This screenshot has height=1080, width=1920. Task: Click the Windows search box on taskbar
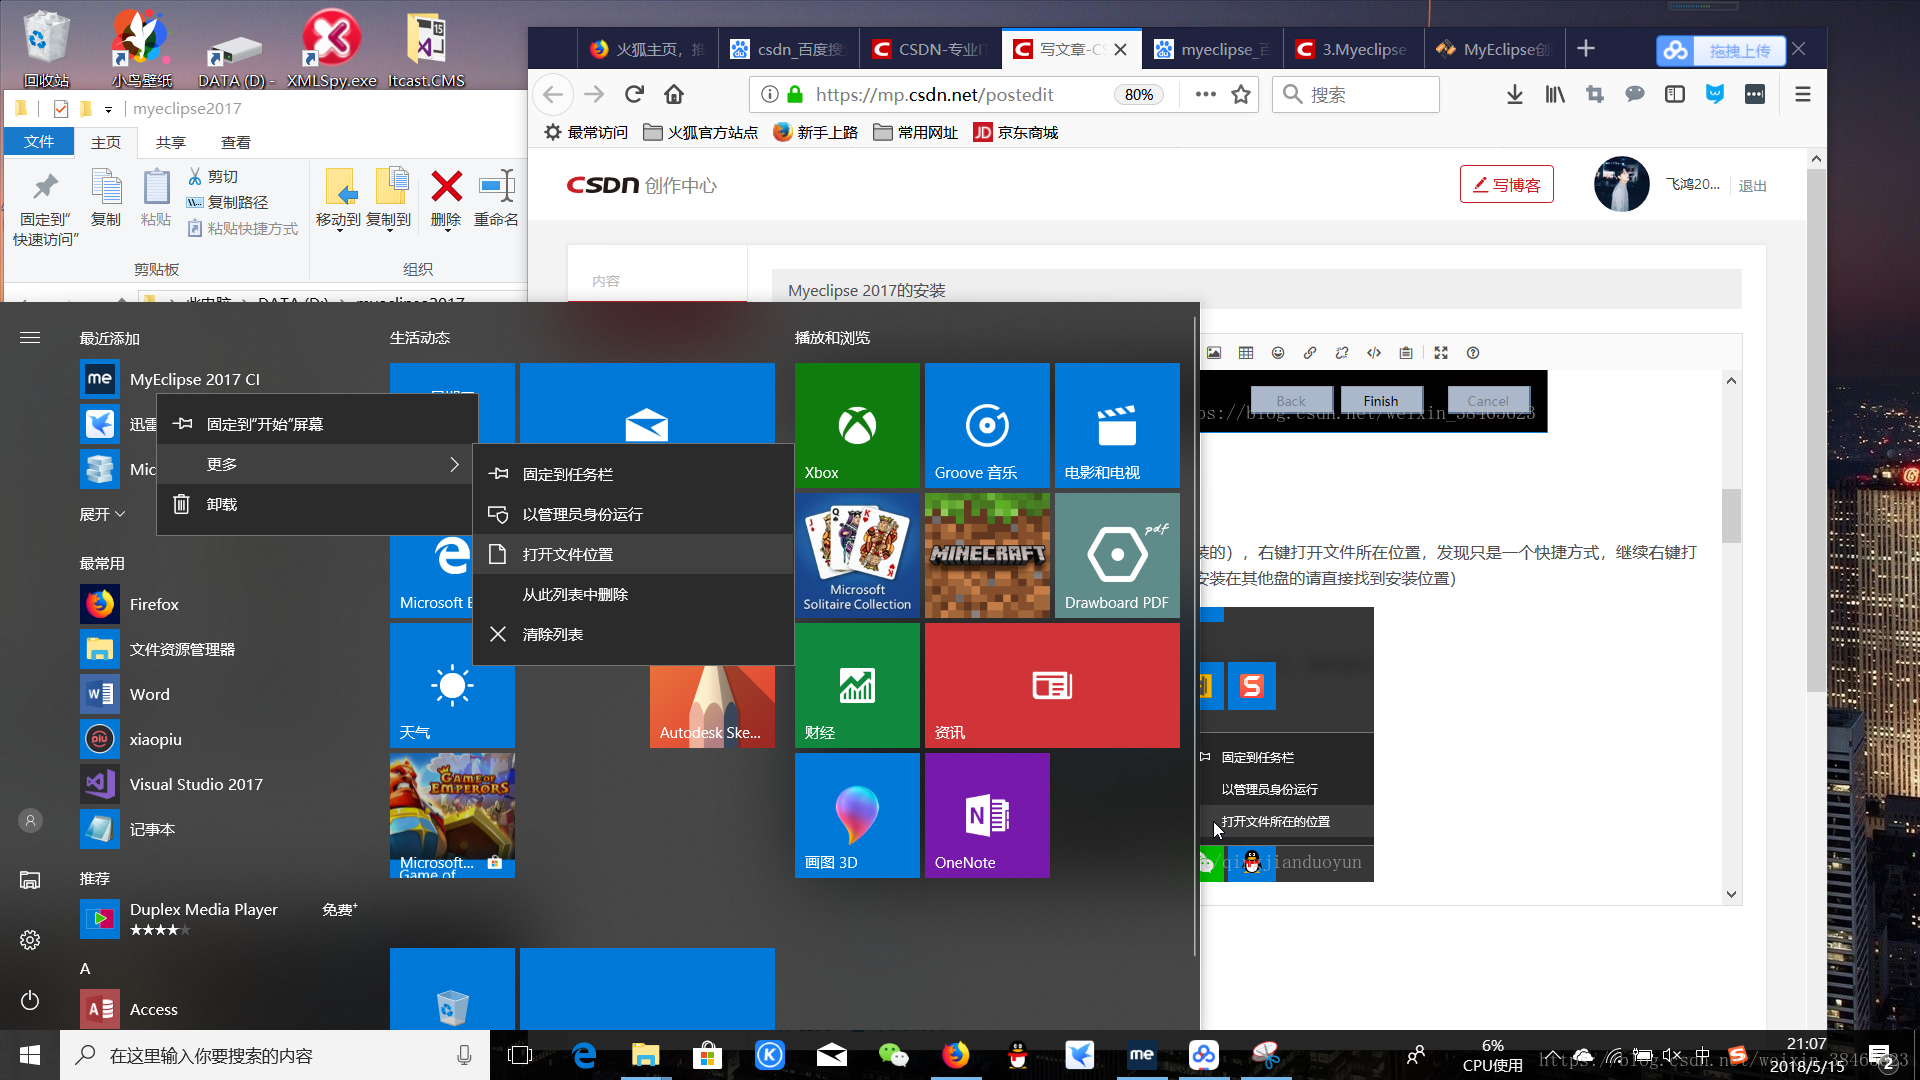click(275, 1055)
